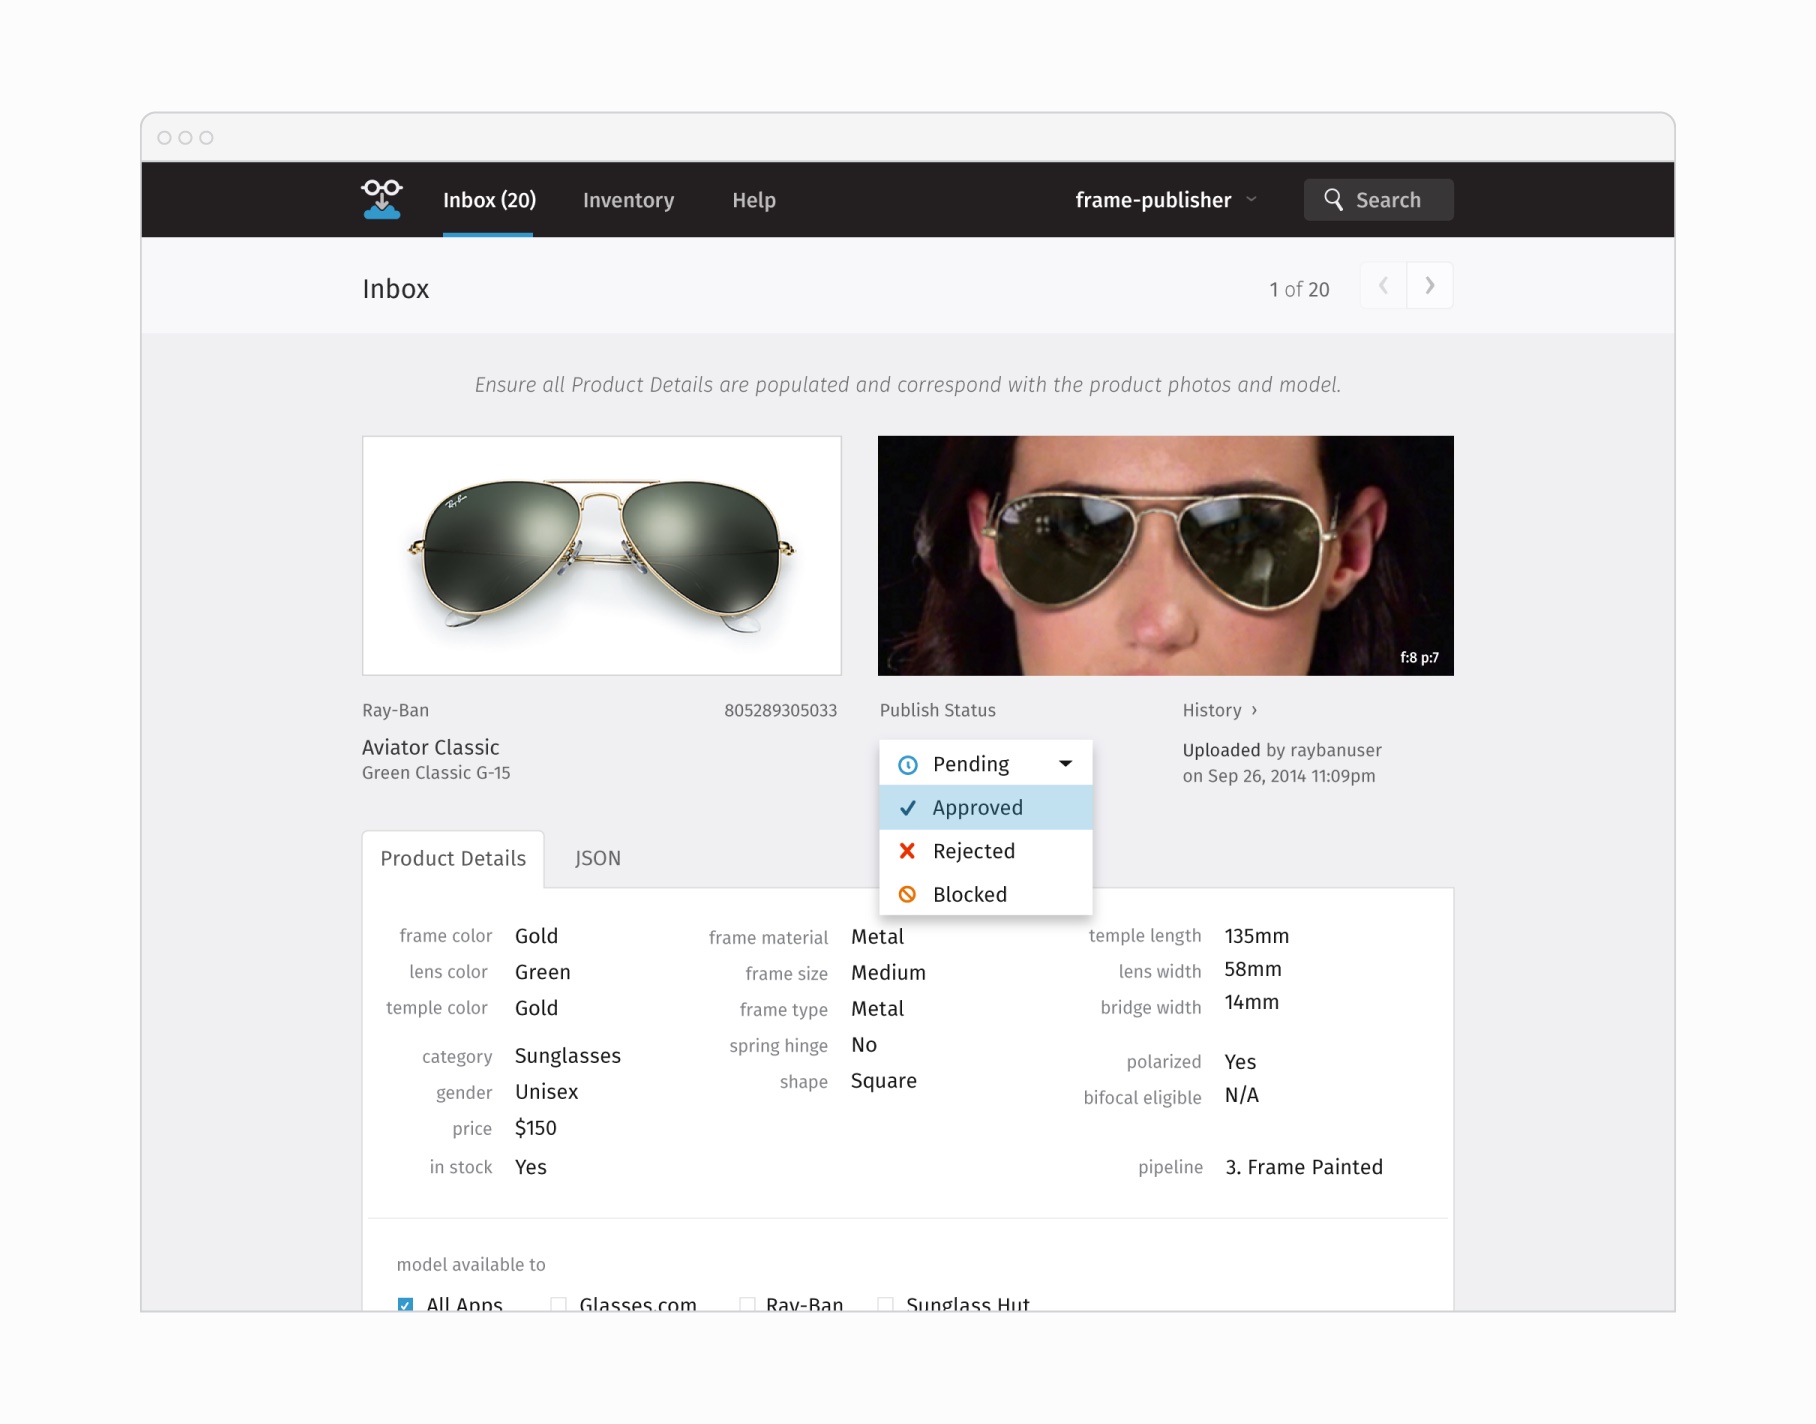Click the red X icon beside Rejected
This screenshot has width=1816, height=1424.
pyautogui.click(x=907, y=851)
